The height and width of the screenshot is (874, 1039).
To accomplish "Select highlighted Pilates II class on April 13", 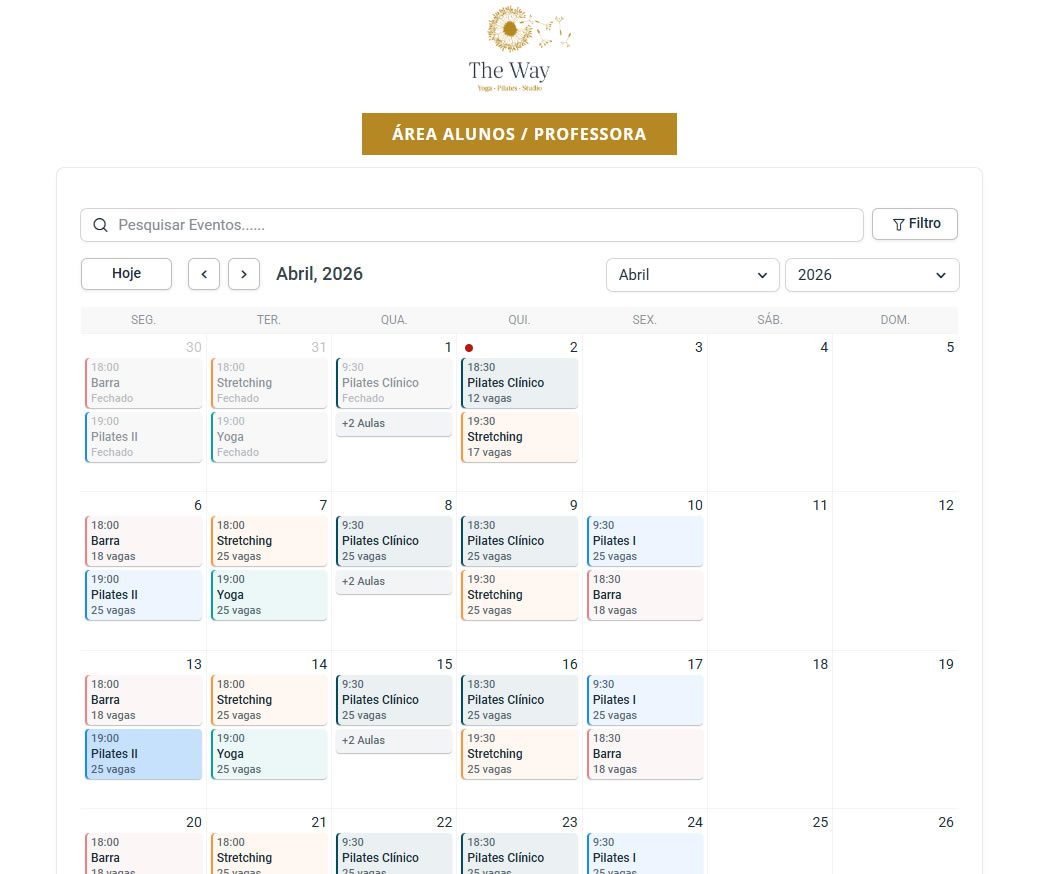I will (144, 754).
